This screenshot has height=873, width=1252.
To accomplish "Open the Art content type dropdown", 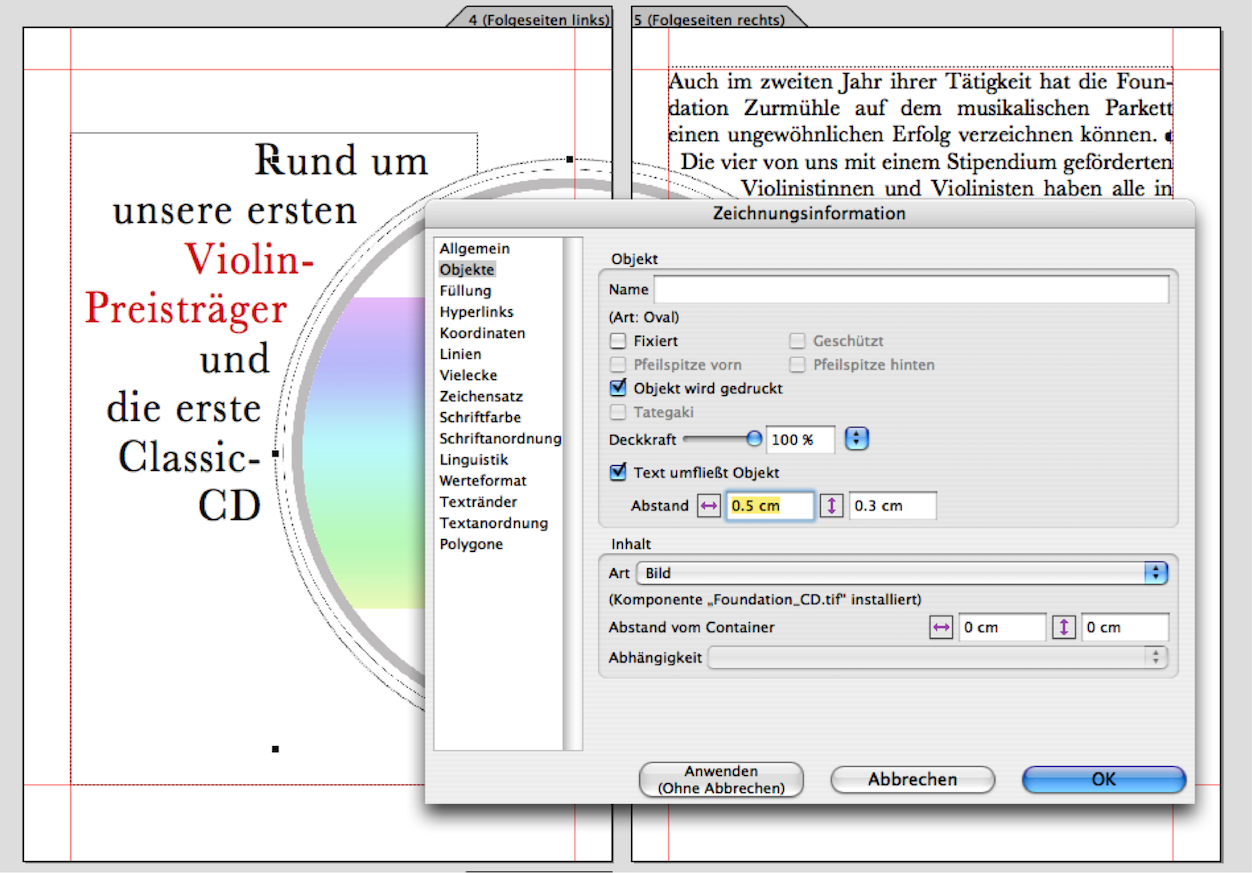I will tap(1156, 573).
